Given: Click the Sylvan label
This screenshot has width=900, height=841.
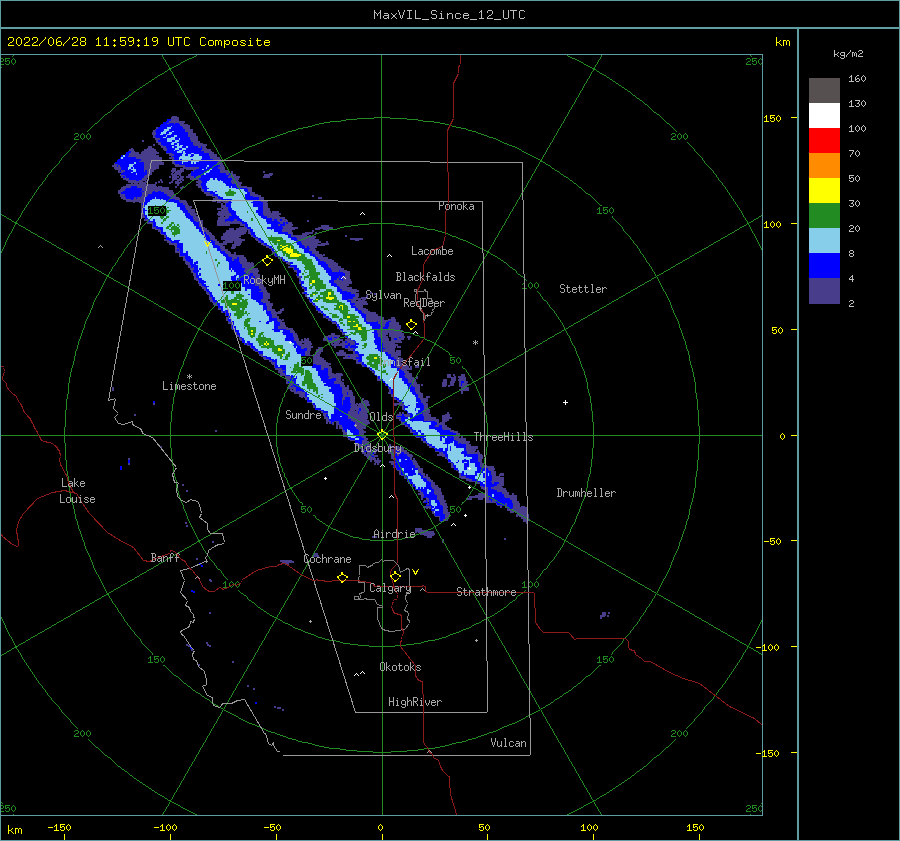Looking at the screenshot, I should click(383, 296).
